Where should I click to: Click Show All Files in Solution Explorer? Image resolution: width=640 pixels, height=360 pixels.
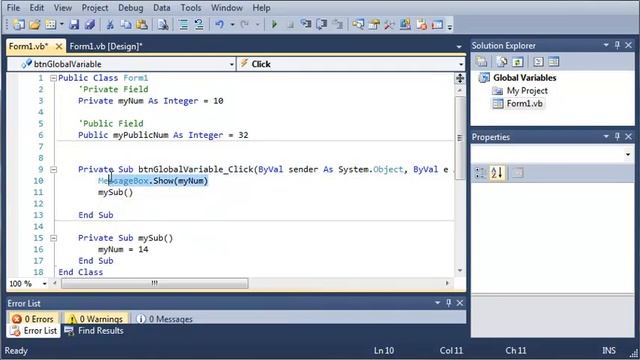point(502,62)
